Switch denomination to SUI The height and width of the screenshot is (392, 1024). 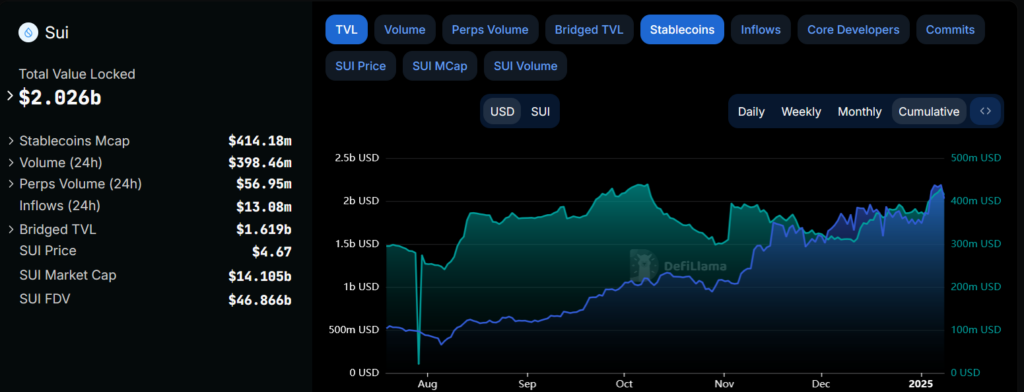click(x=540, y=111)
